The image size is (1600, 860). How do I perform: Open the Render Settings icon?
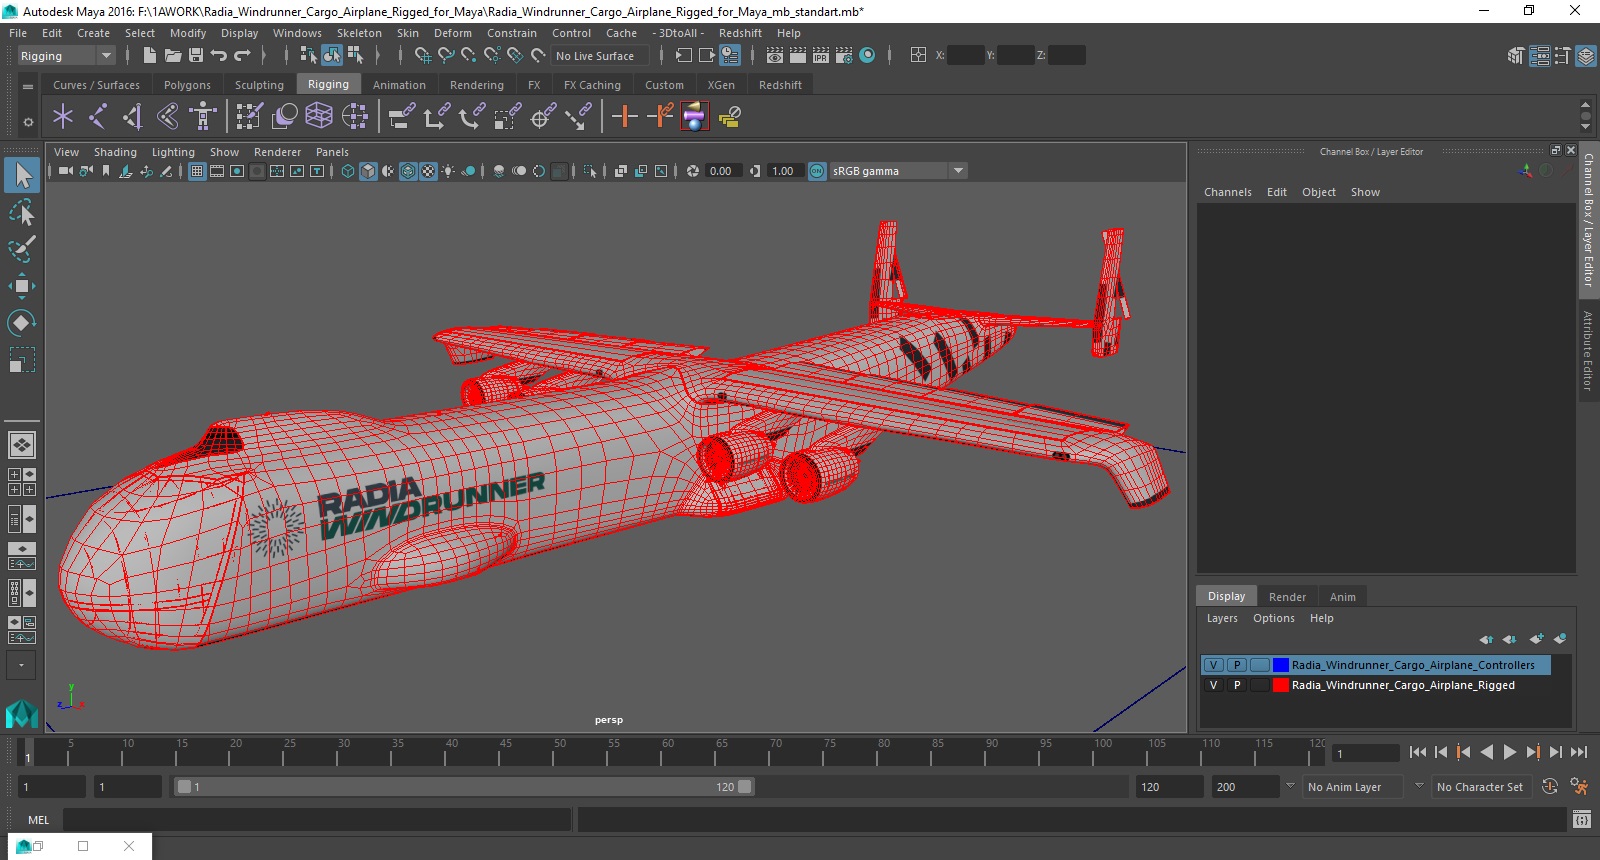(844, 56)
